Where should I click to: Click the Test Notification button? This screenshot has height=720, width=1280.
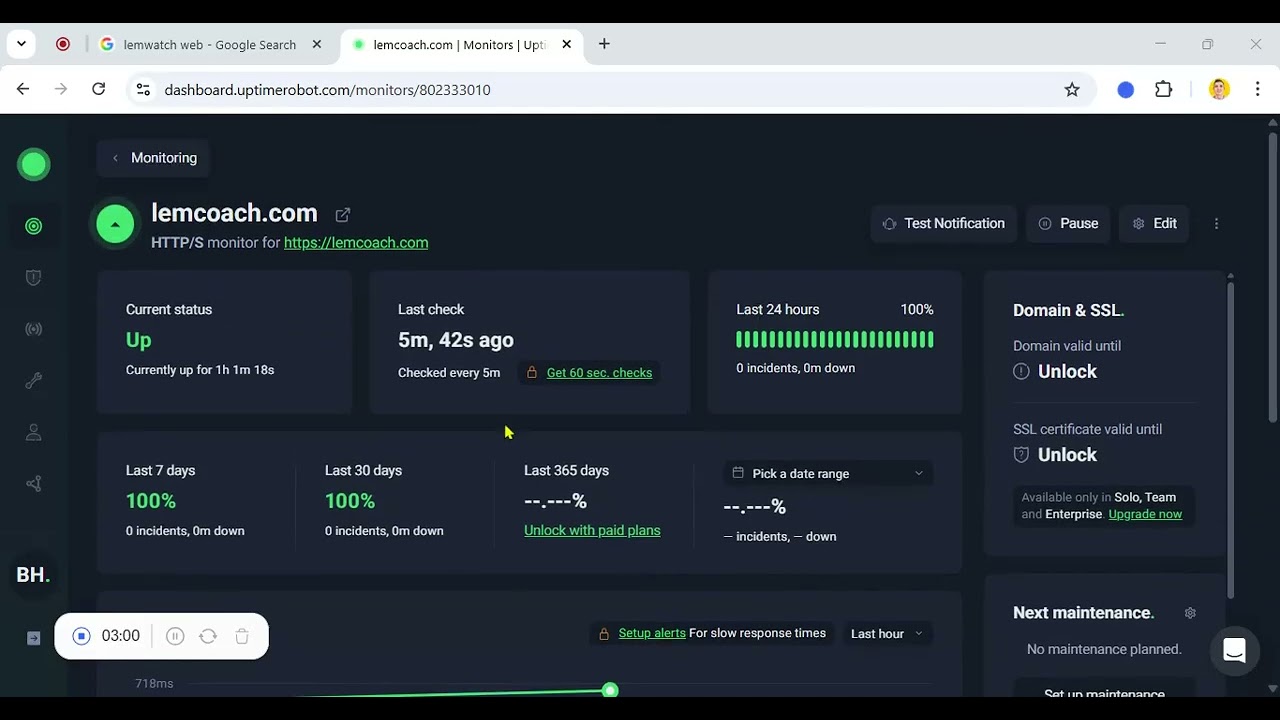(944, 224)
